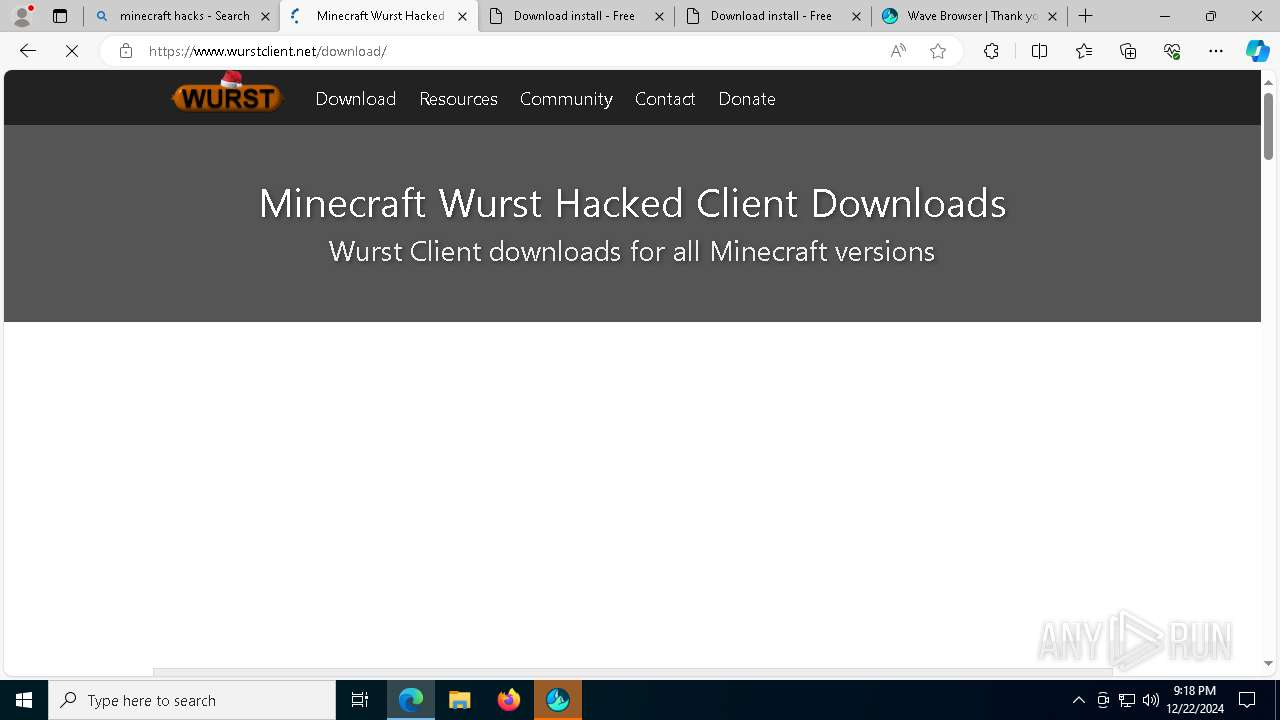The height and width of the screenshot is (720, 1280).
Task: View site information lock icon
Action: [x=125, y=51]
